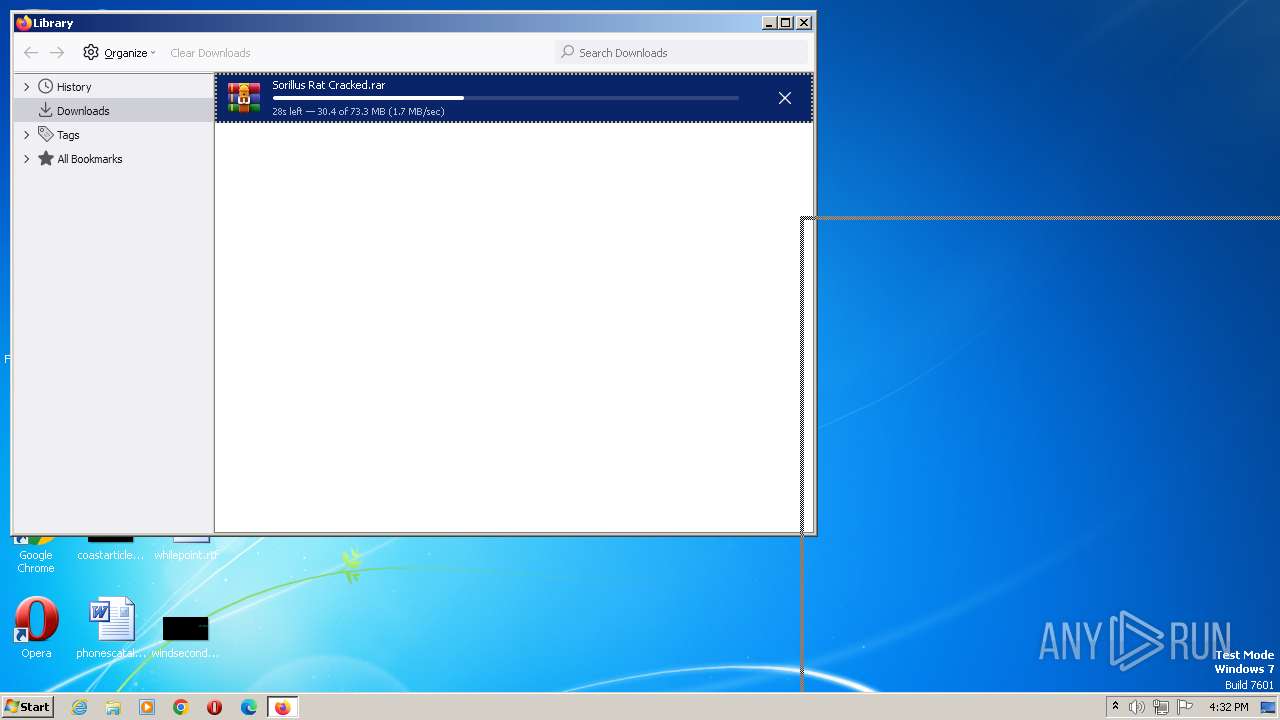Launch Microsoft Edge from taskbar
The width and height of the screenshot is (1280, 720).
click(249, 707)
